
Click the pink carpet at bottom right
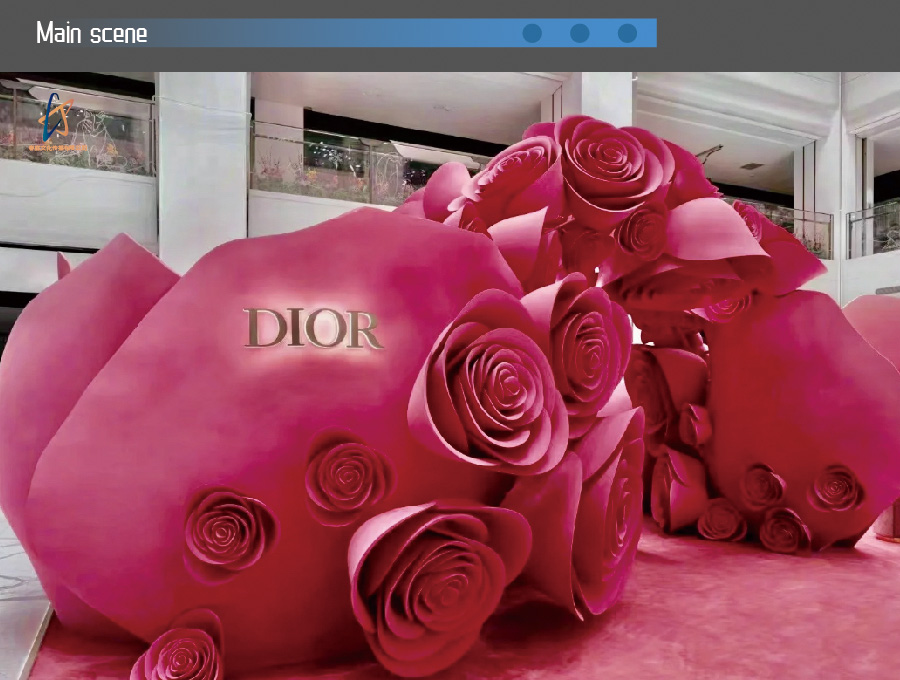780,620
